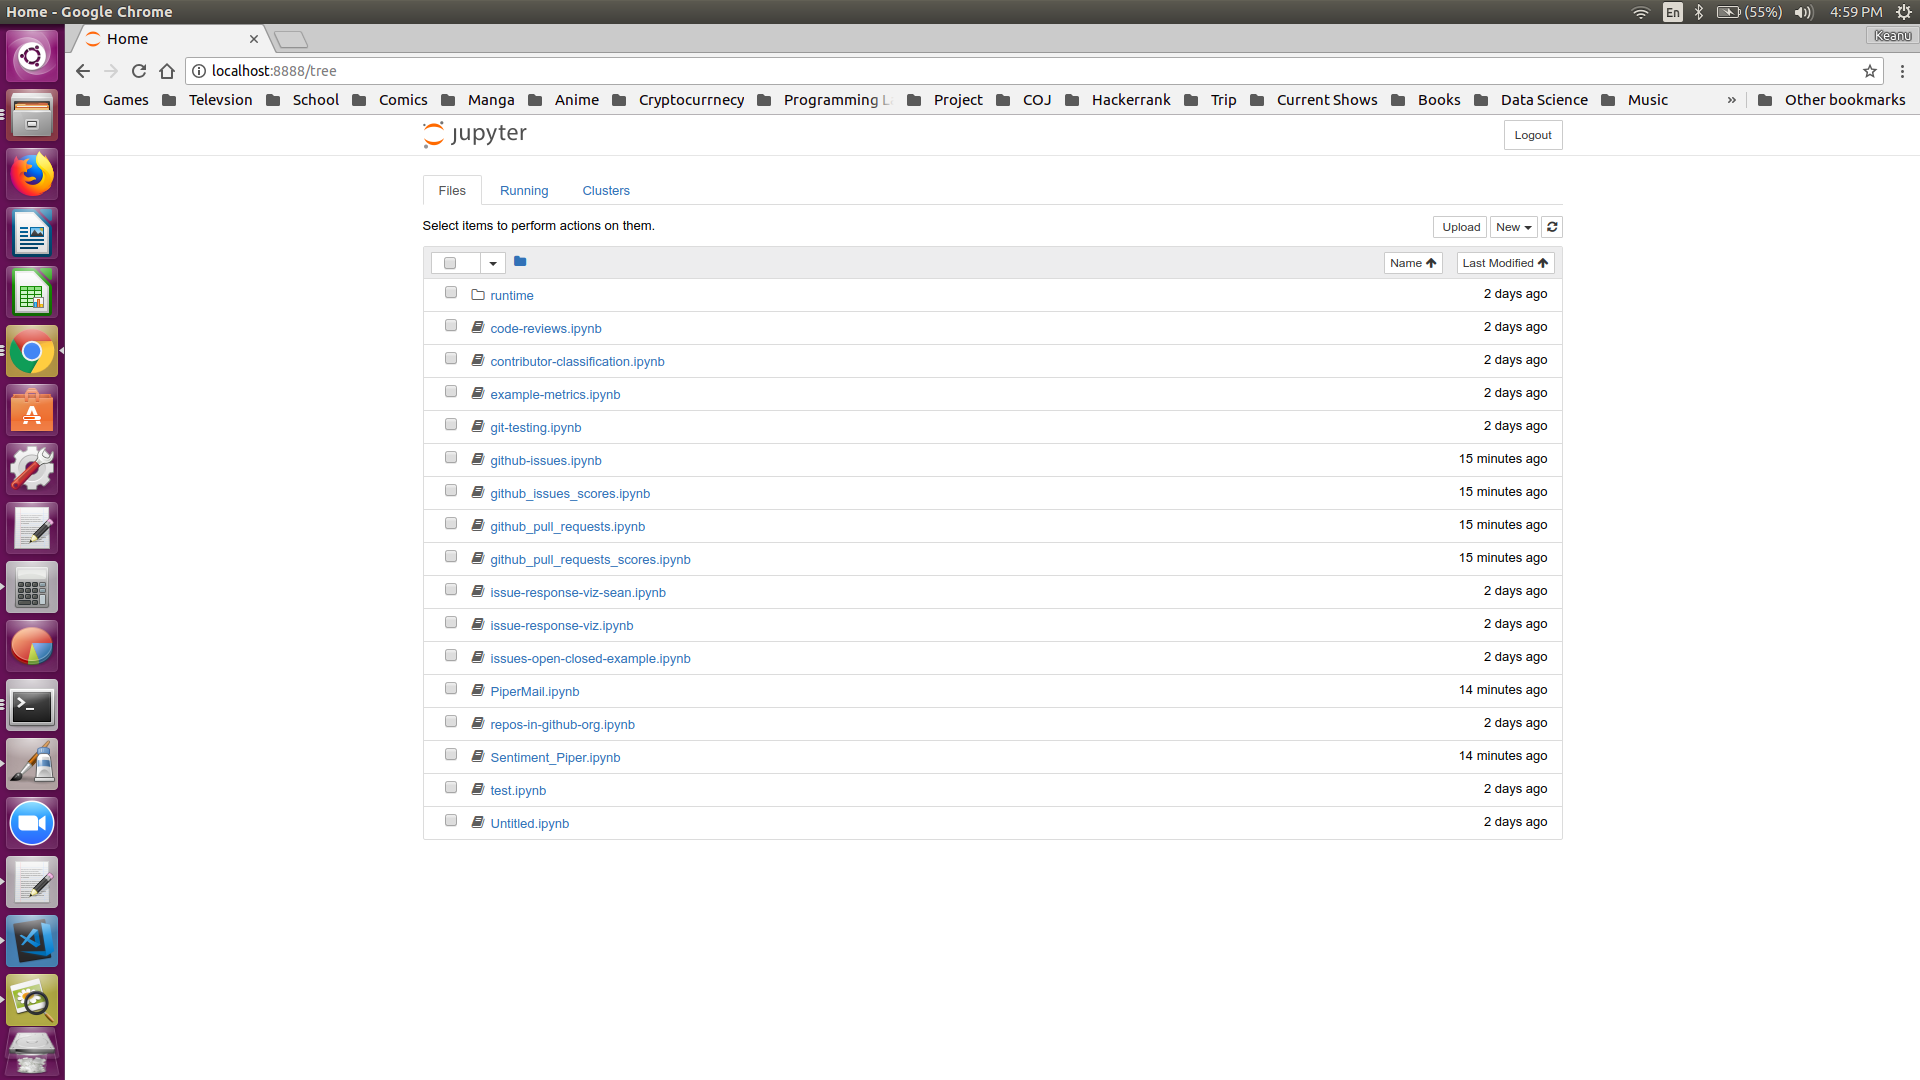1920x1080 pixels.
Task: Open the github-issues.ipynb notebook
Action: click(x=546, y=460)
